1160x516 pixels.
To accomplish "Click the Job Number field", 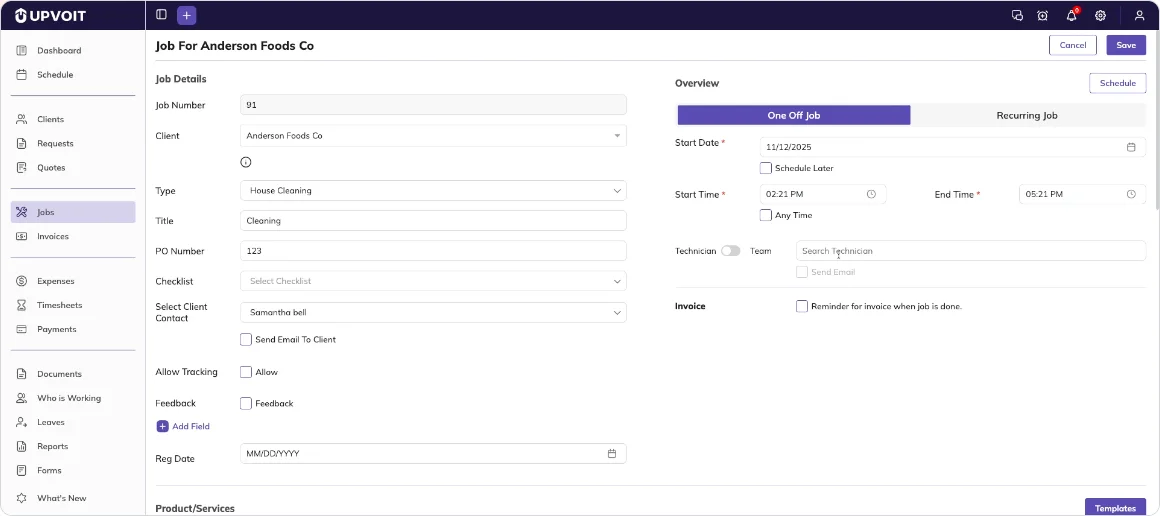I will tap(433, 105).
